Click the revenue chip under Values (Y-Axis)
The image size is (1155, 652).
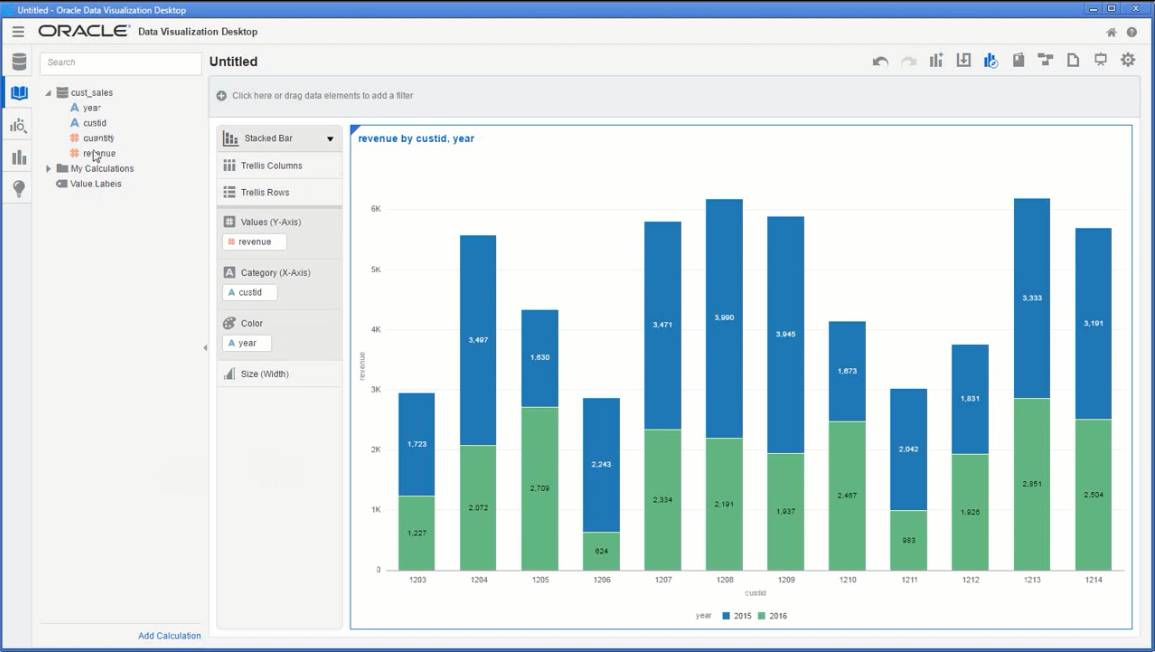click(254, 242)
